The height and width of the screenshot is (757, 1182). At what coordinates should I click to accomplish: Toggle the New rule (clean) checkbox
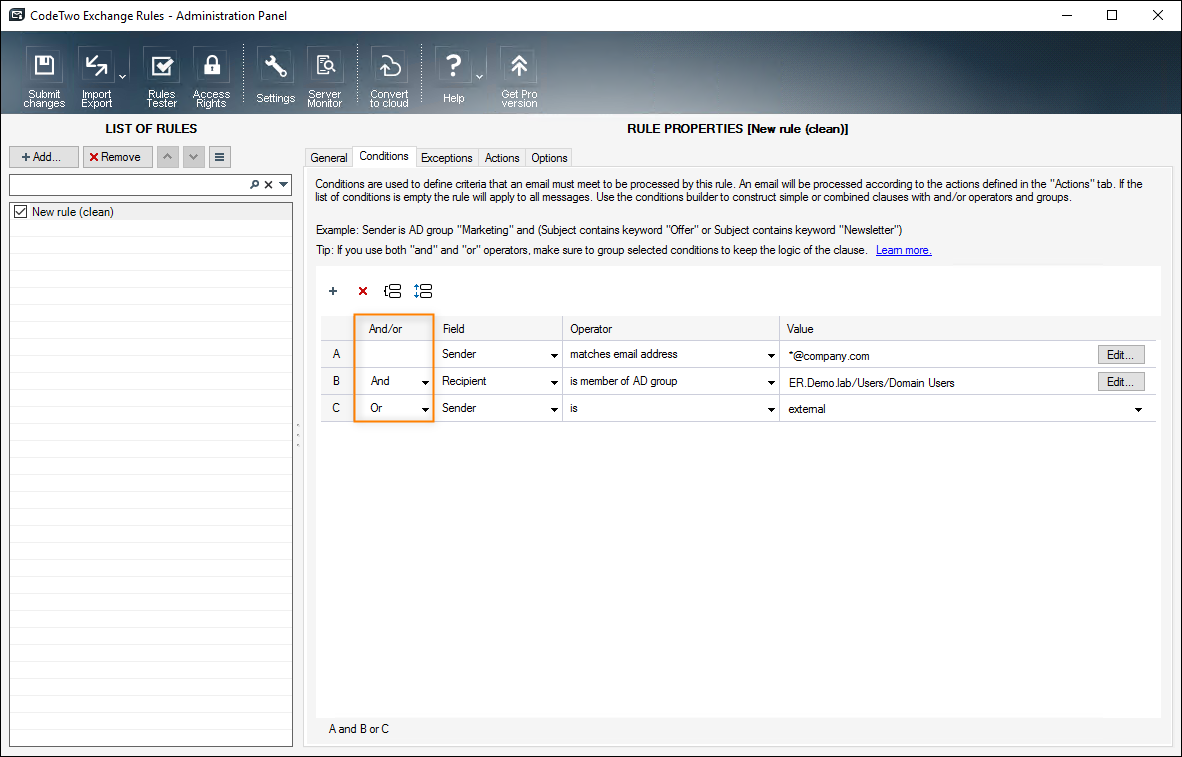[20, 212]
